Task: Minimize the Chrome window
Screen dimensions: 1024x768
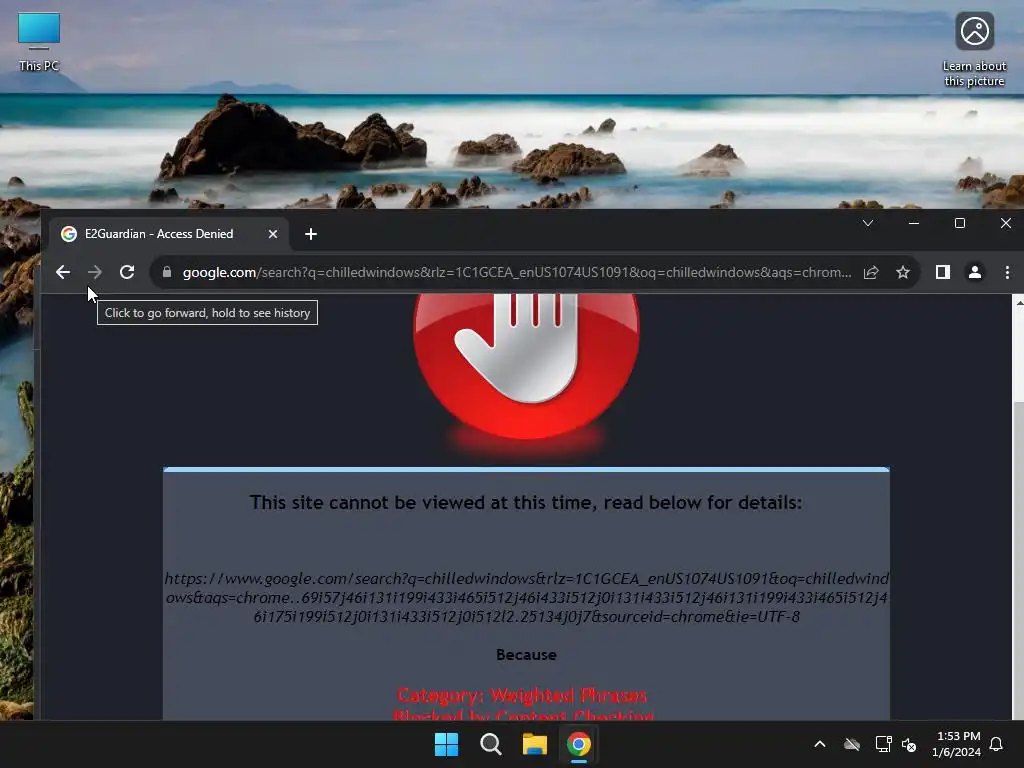Action: [914, 223]
